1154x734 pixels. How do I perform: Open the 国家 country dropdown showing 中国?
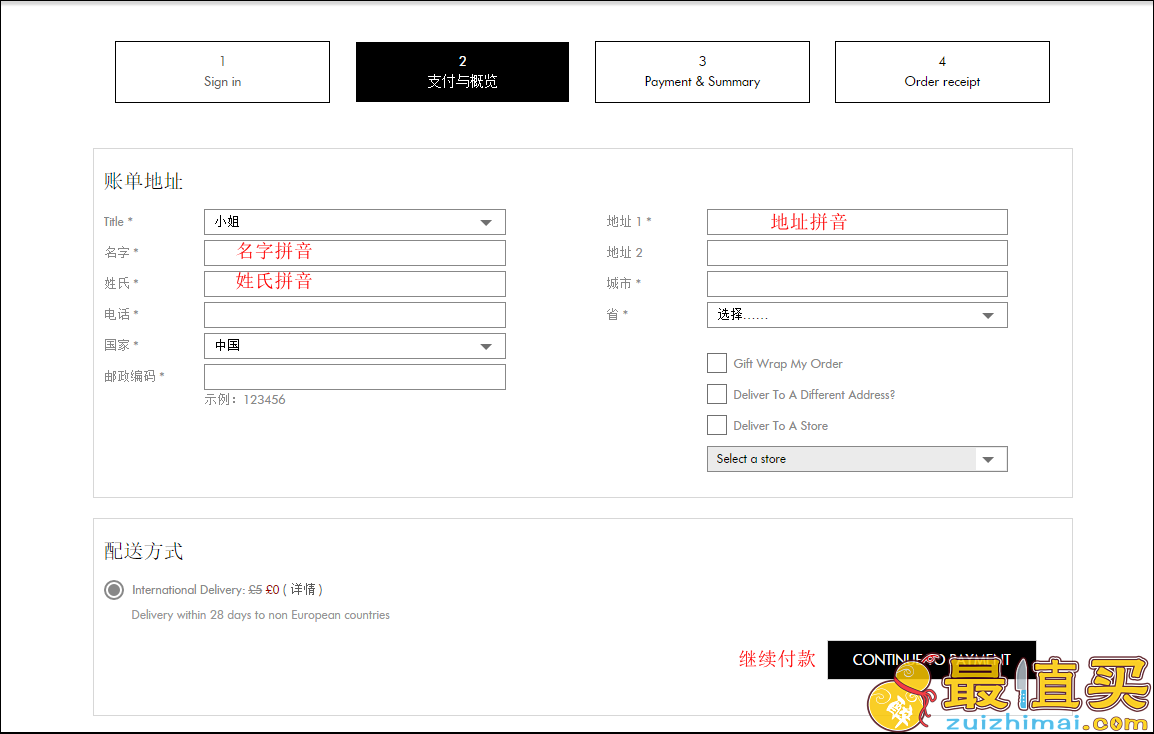coord(355,345)
